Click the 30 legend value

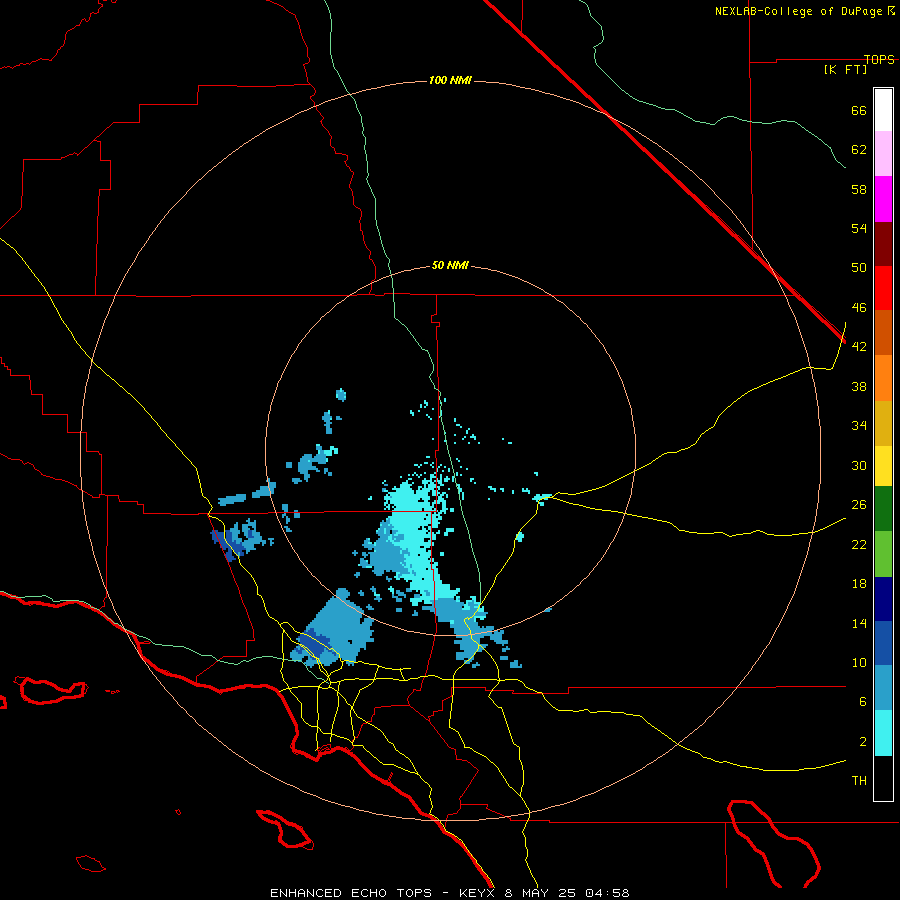[x=859, y=465]
